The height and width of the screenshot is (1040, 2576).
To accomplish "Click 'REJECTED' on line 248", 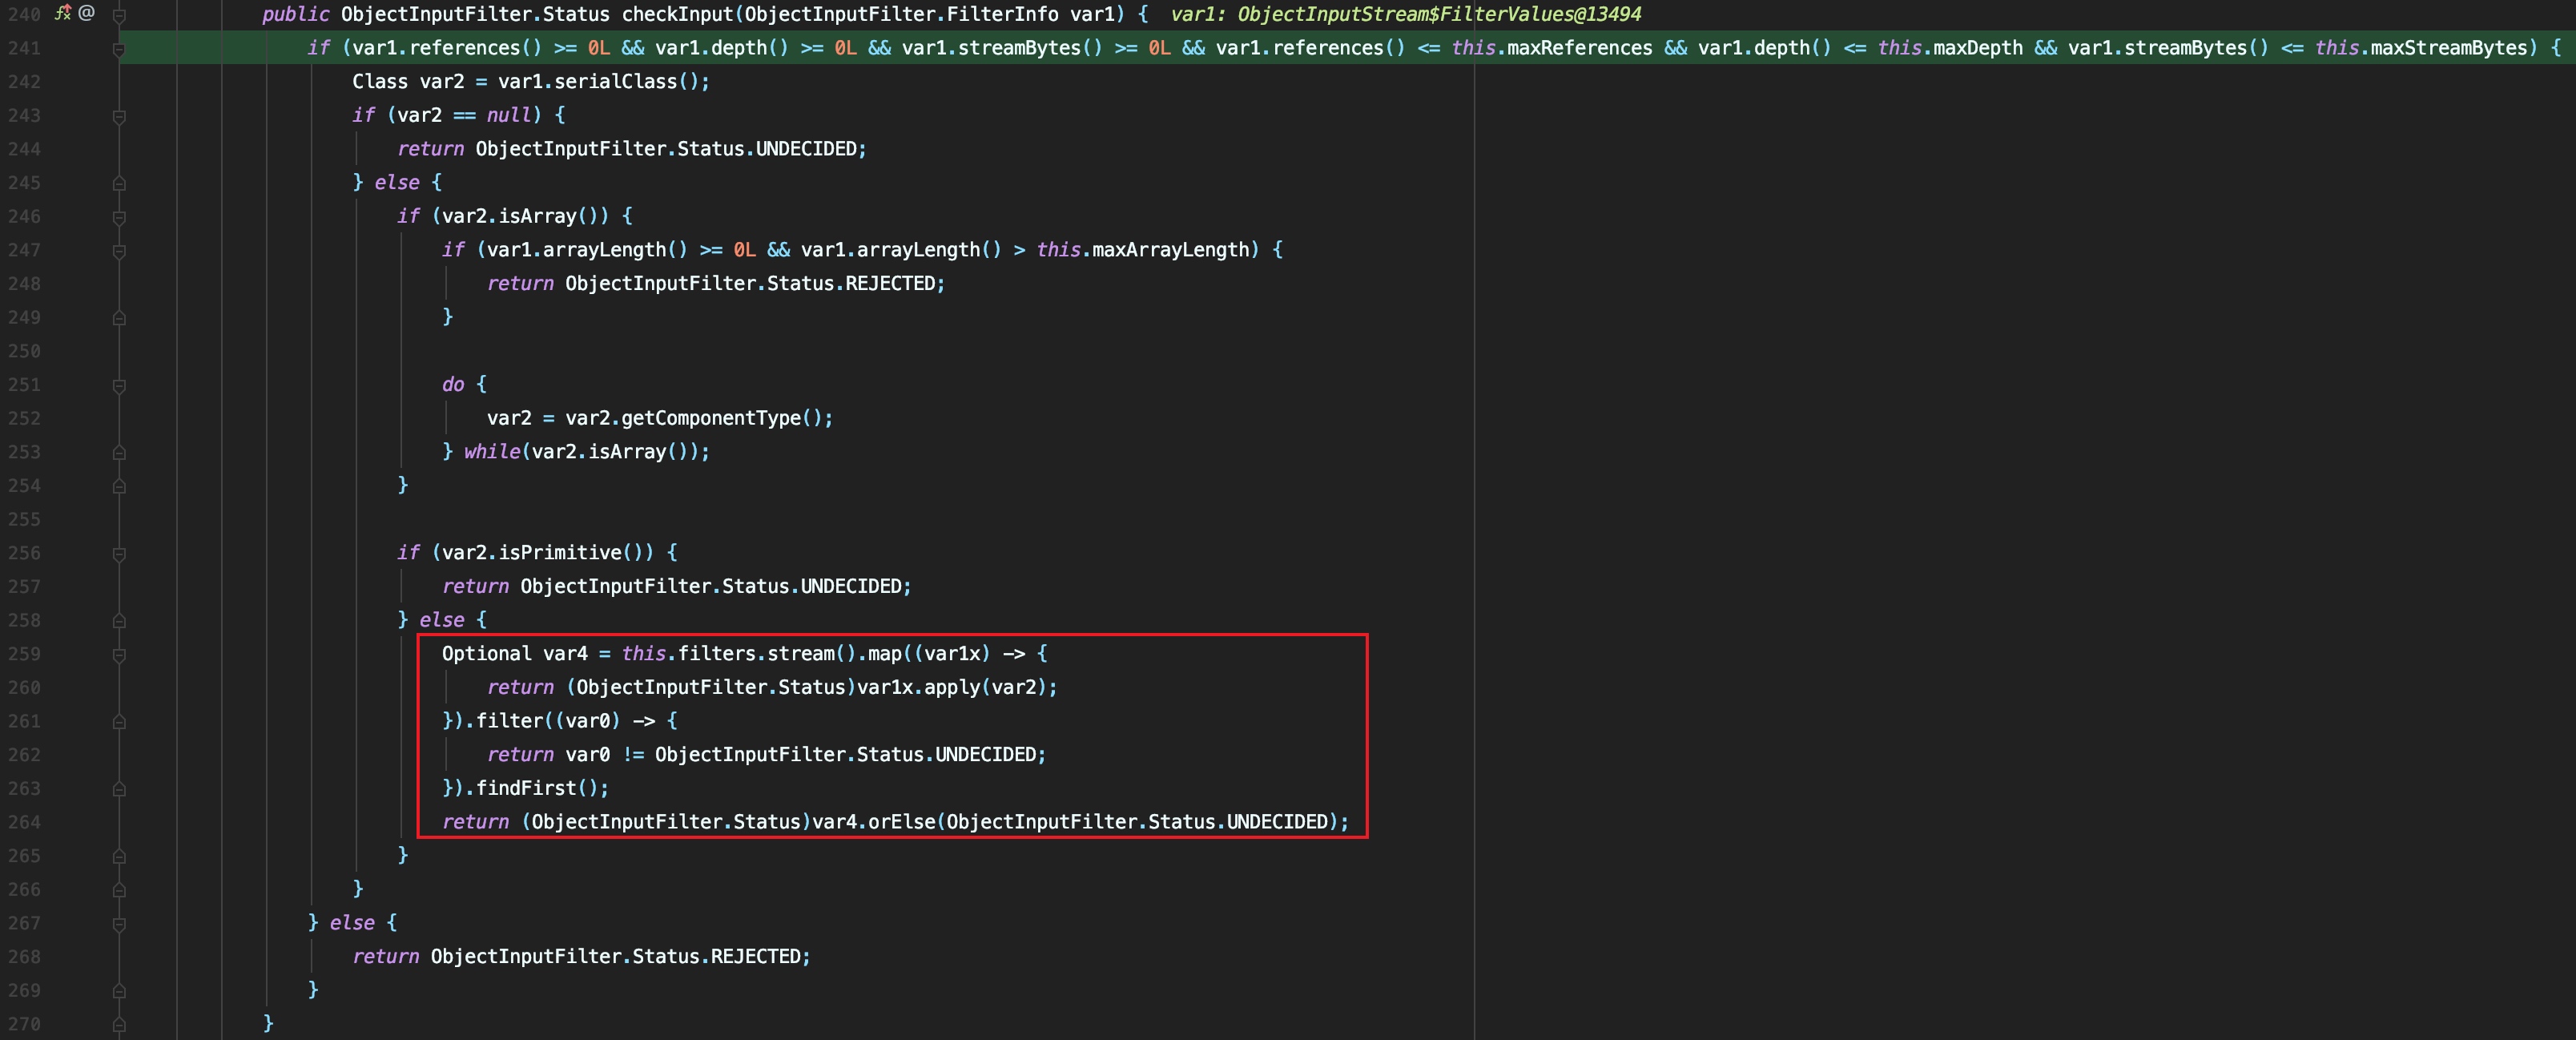I will click(890, 283).
